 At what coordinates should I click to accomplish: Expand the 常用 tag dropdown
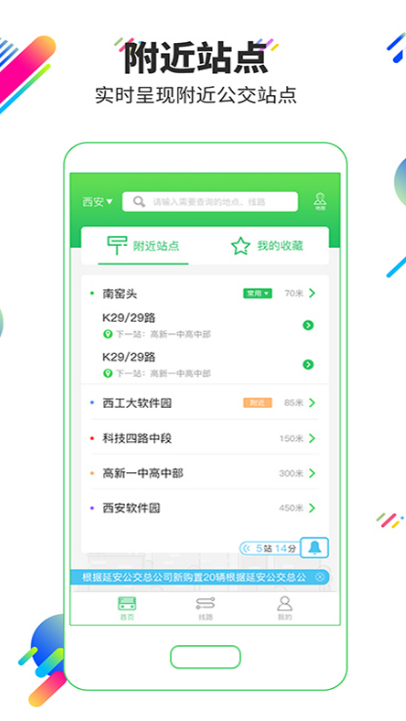point(257,293)
